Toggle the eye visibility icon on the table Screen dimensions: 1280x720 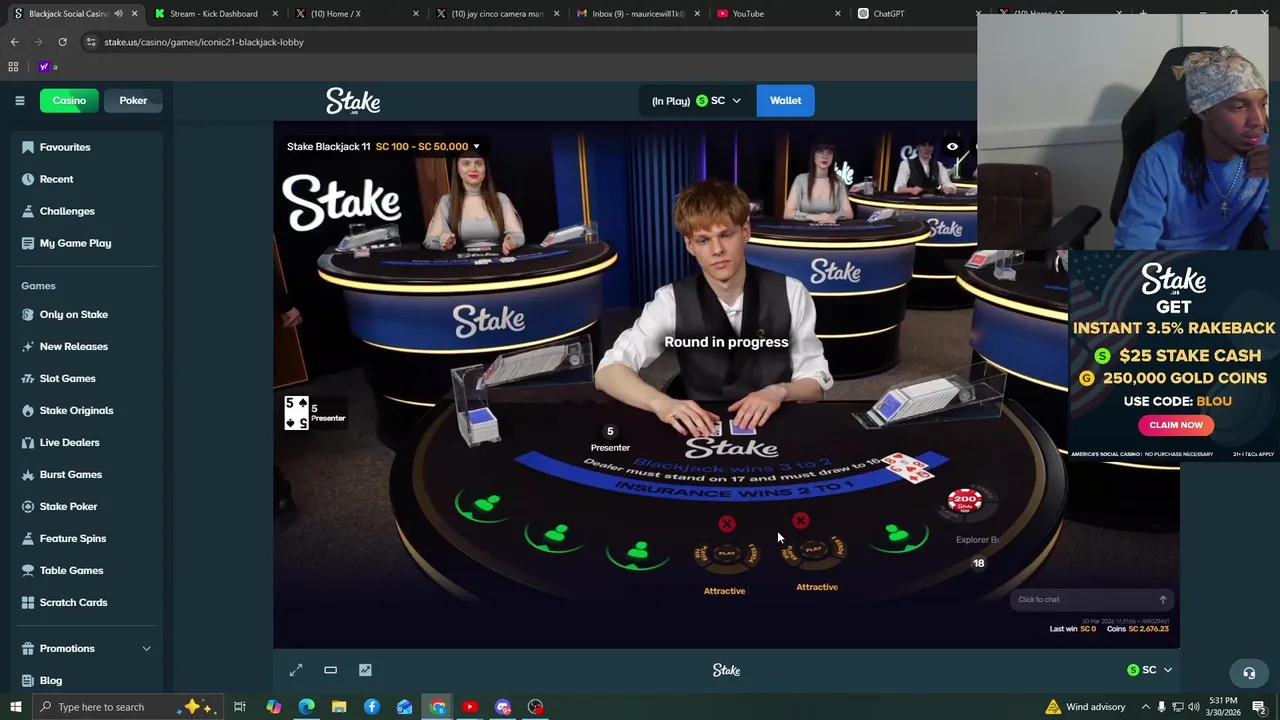952,147
